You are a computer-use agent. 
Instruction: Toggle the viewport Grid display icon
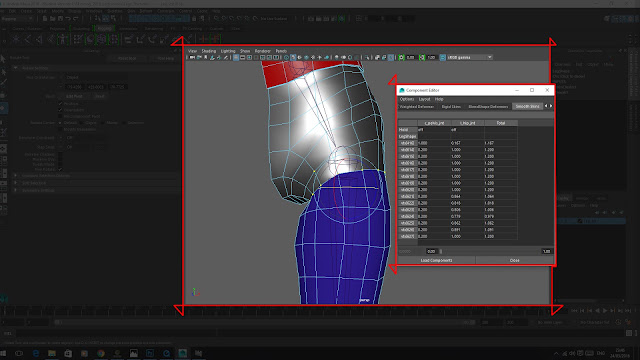(236, 58)
